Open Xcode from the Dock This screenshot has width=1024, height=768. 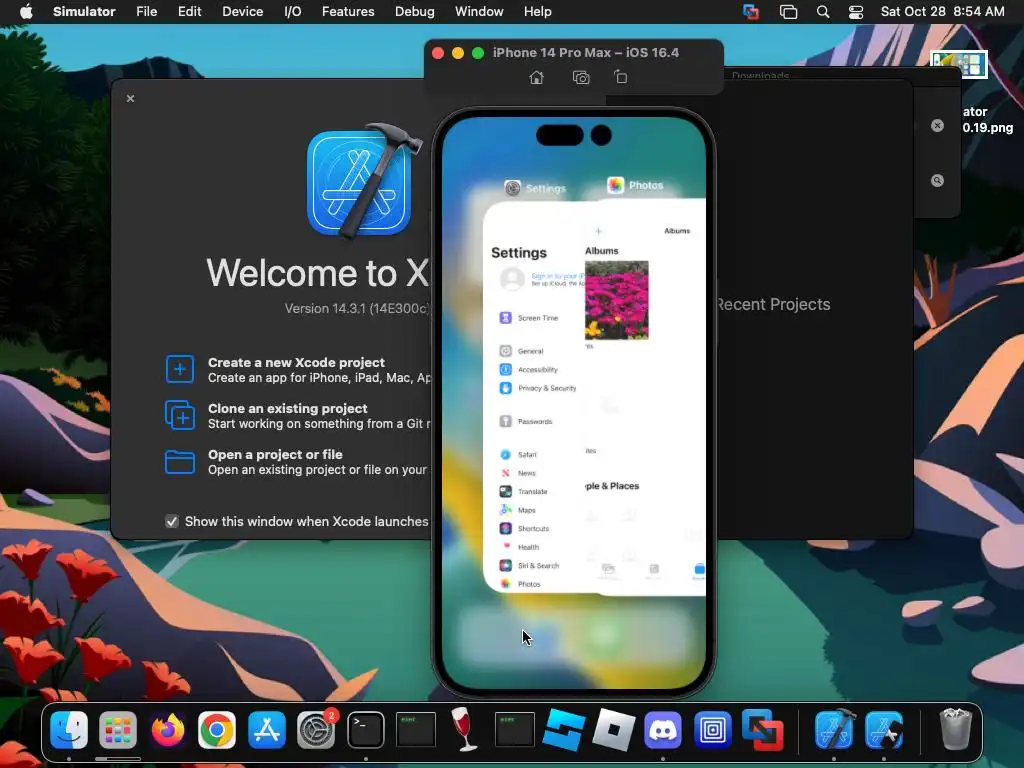pyautogui.click(x=835, y=729)
